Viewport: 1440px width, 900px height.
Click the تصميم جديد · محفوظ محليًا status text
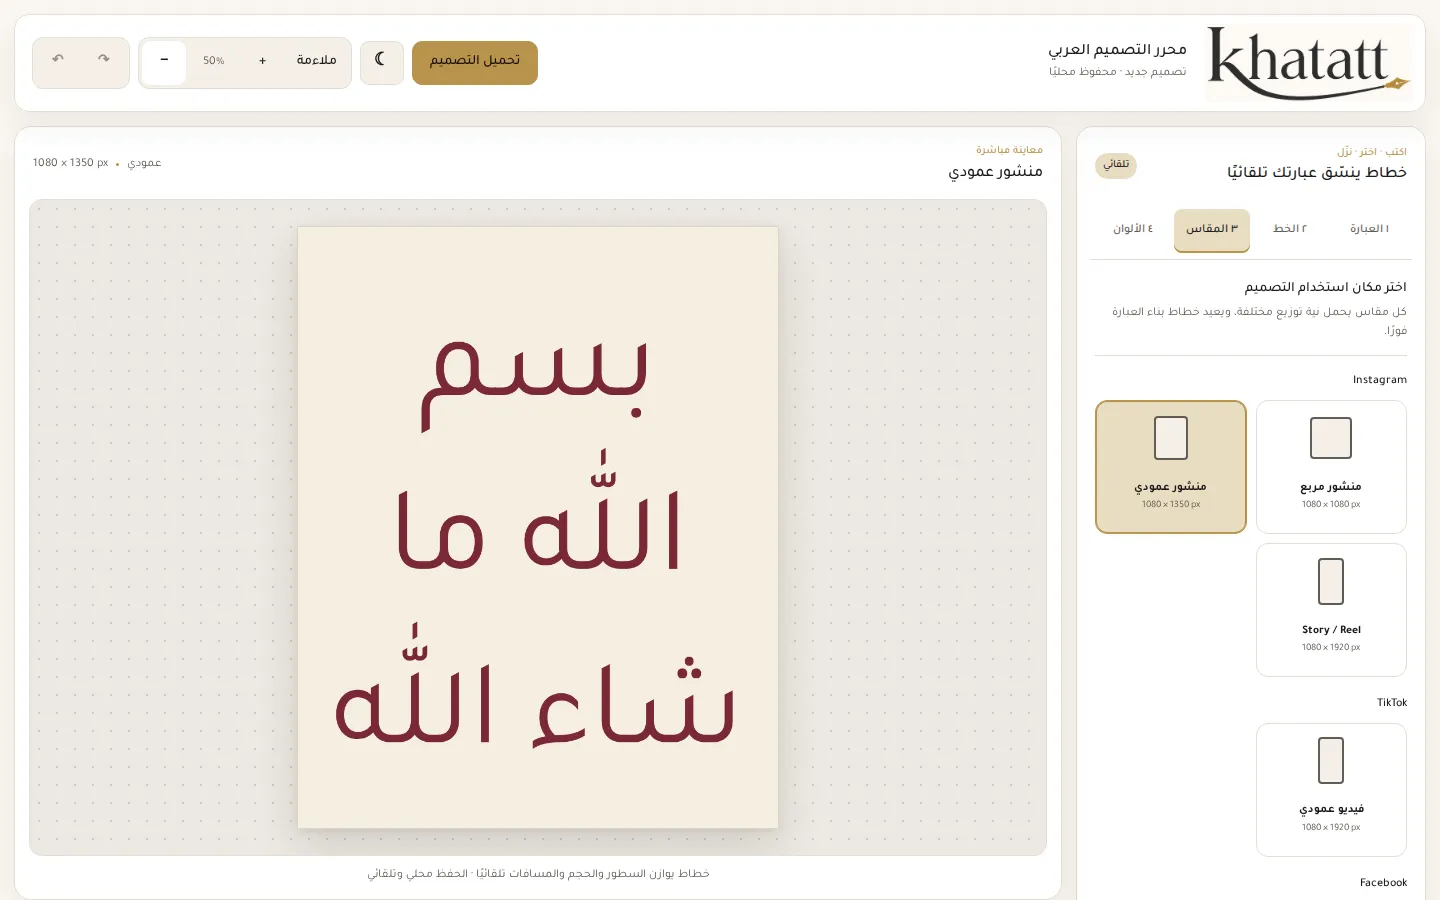tap(1117, 72)
